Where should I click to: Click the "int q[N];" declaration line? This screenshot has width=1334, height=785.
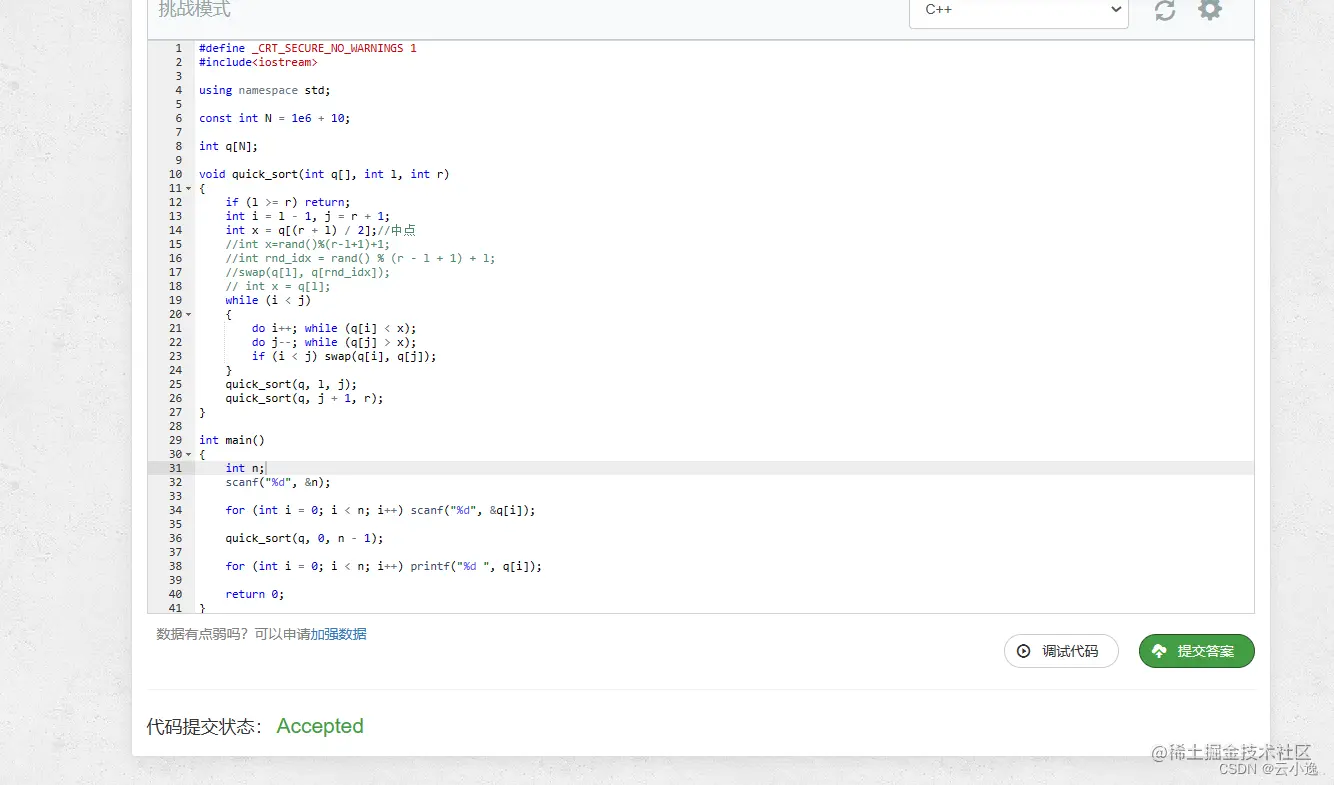click(228, 146)
